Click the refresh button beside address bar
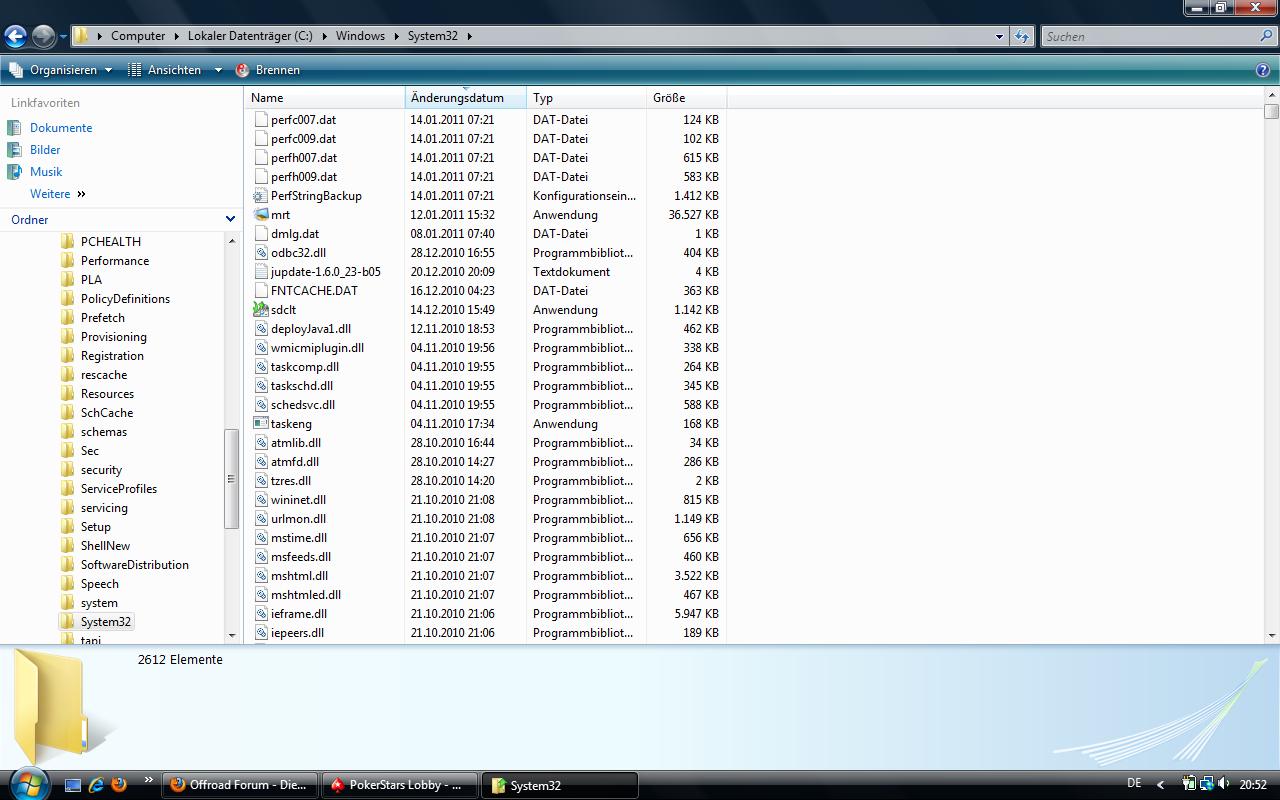The image size is (1280, 800). pos(1021,37)
